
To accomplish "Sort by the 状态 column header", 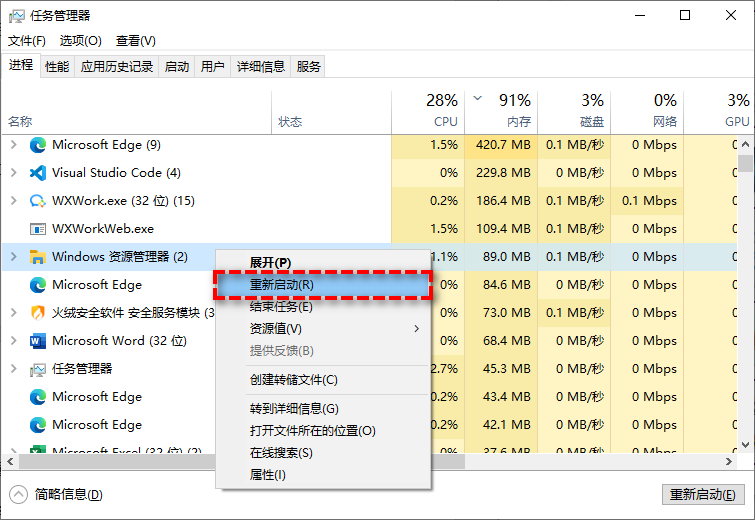I will tap(331, 112).
